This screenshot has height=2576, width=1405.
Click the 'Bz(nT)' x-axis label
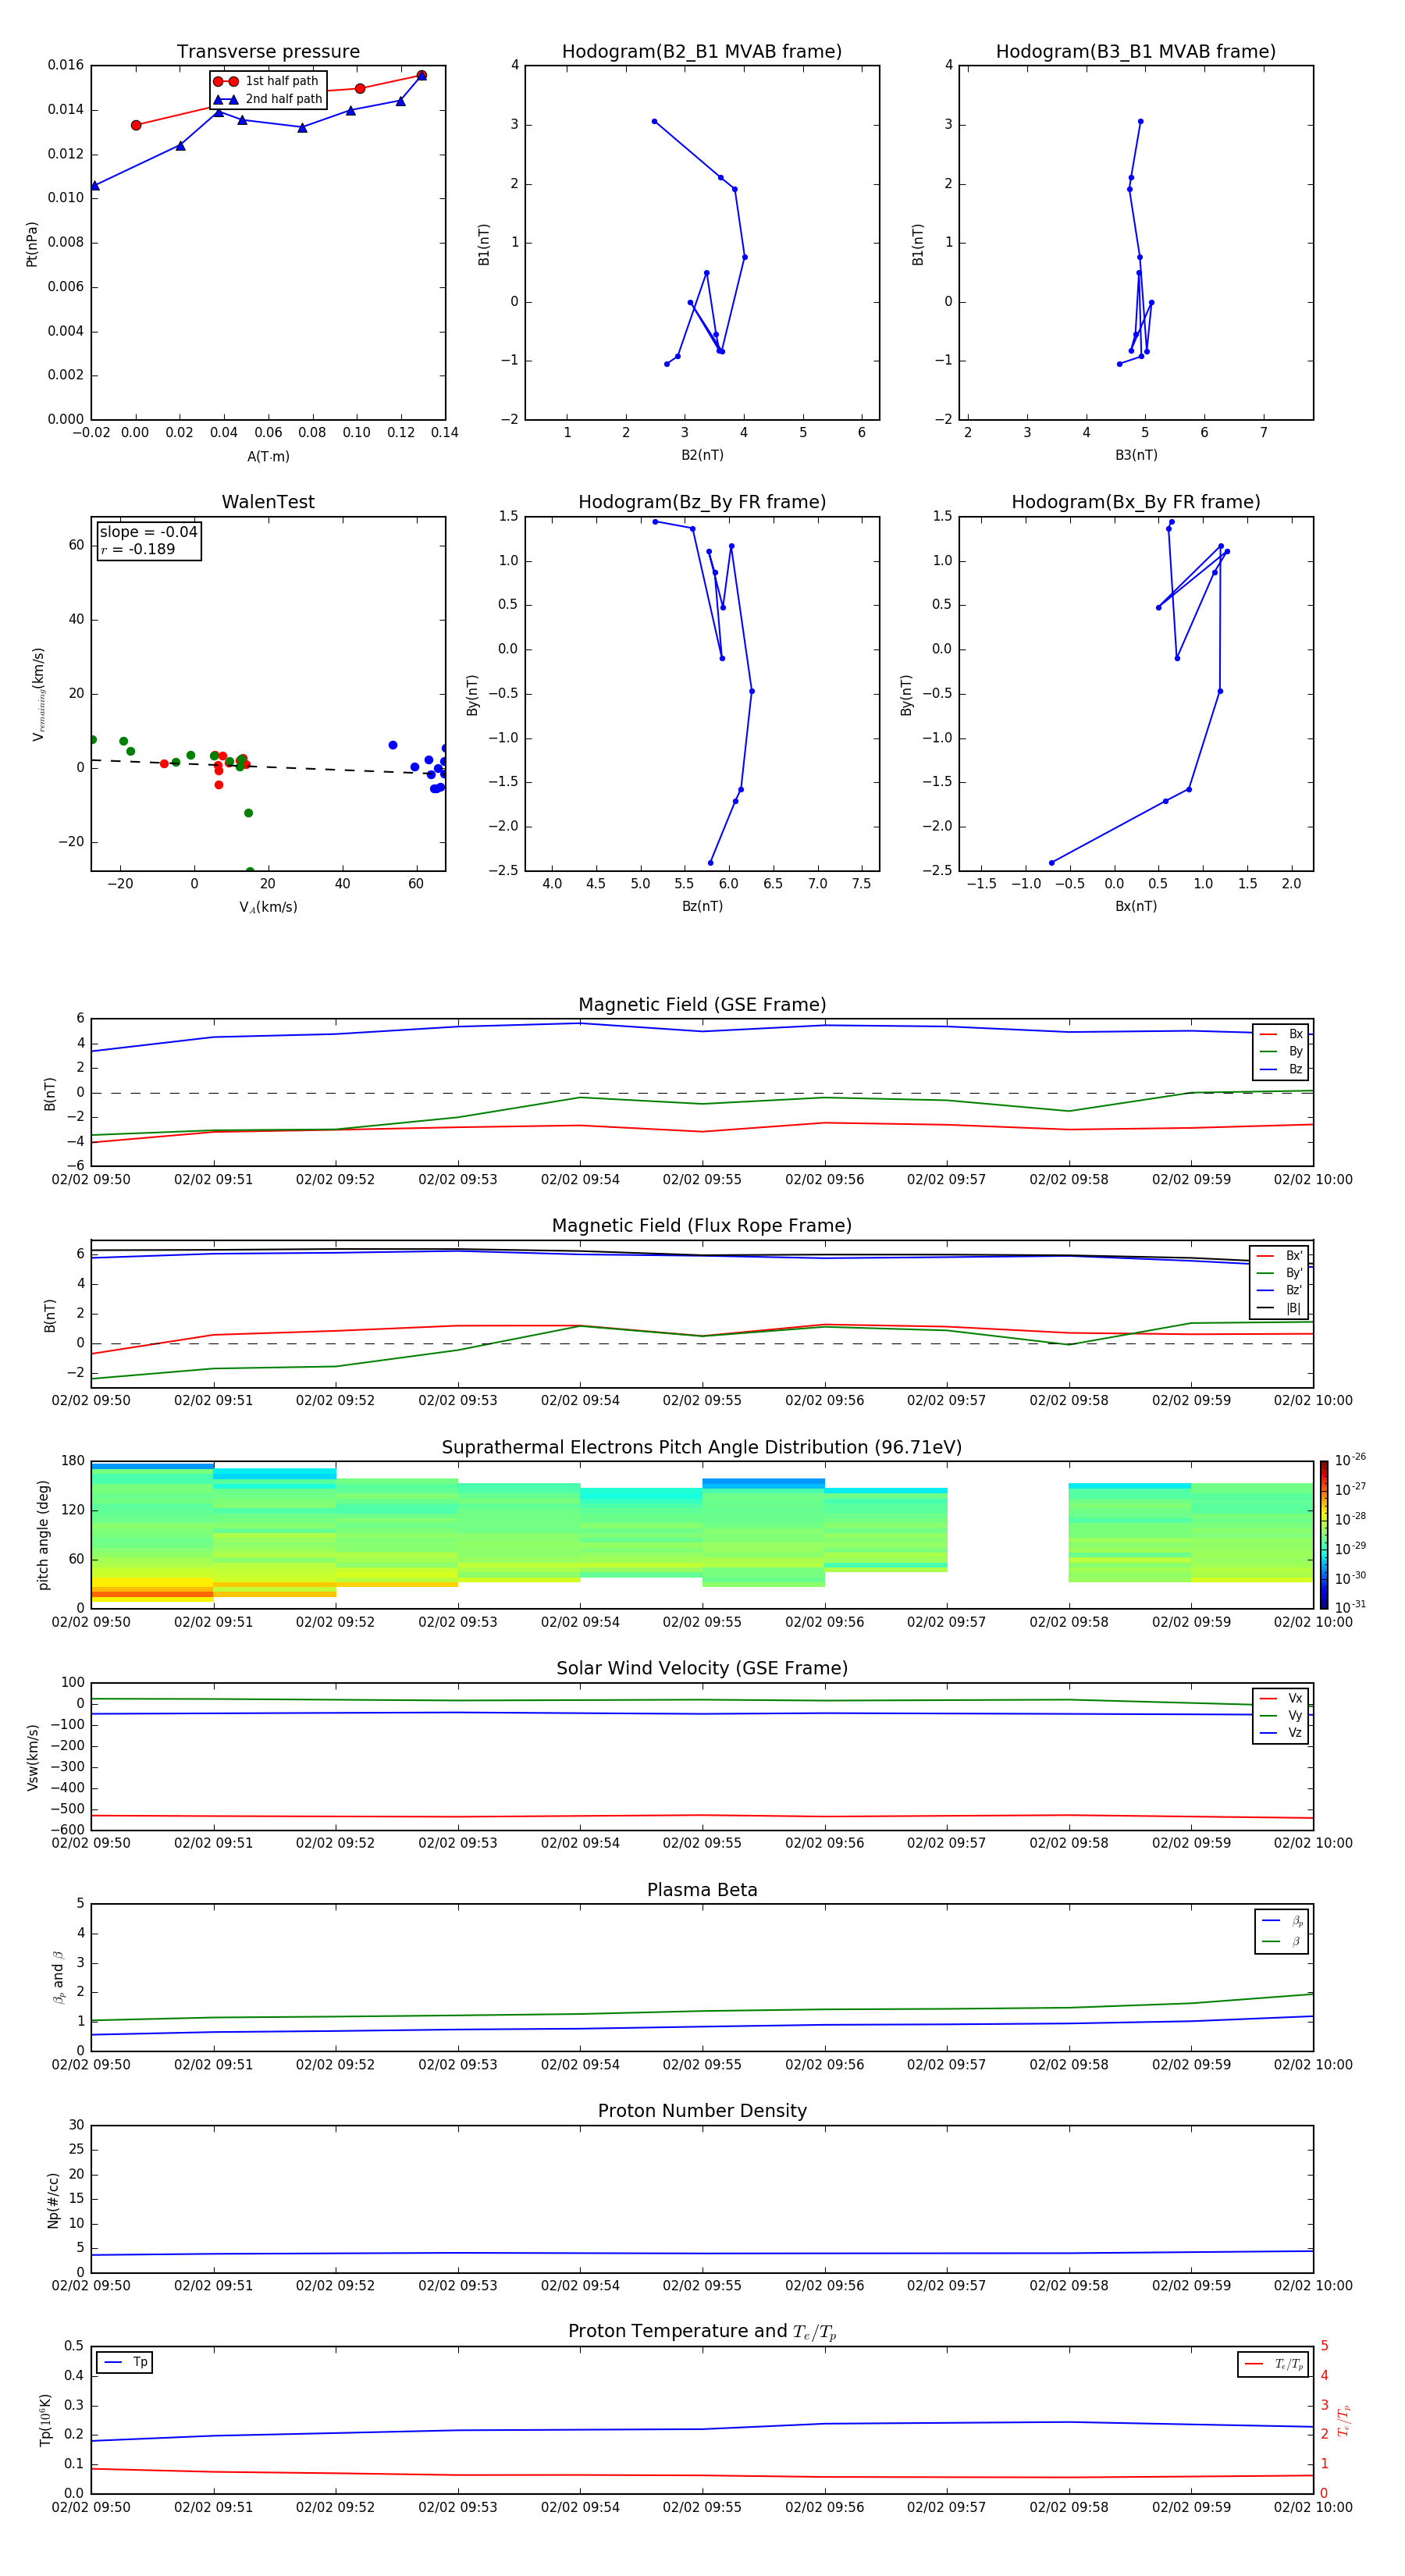pyautogui.click(x=702, y=906)
